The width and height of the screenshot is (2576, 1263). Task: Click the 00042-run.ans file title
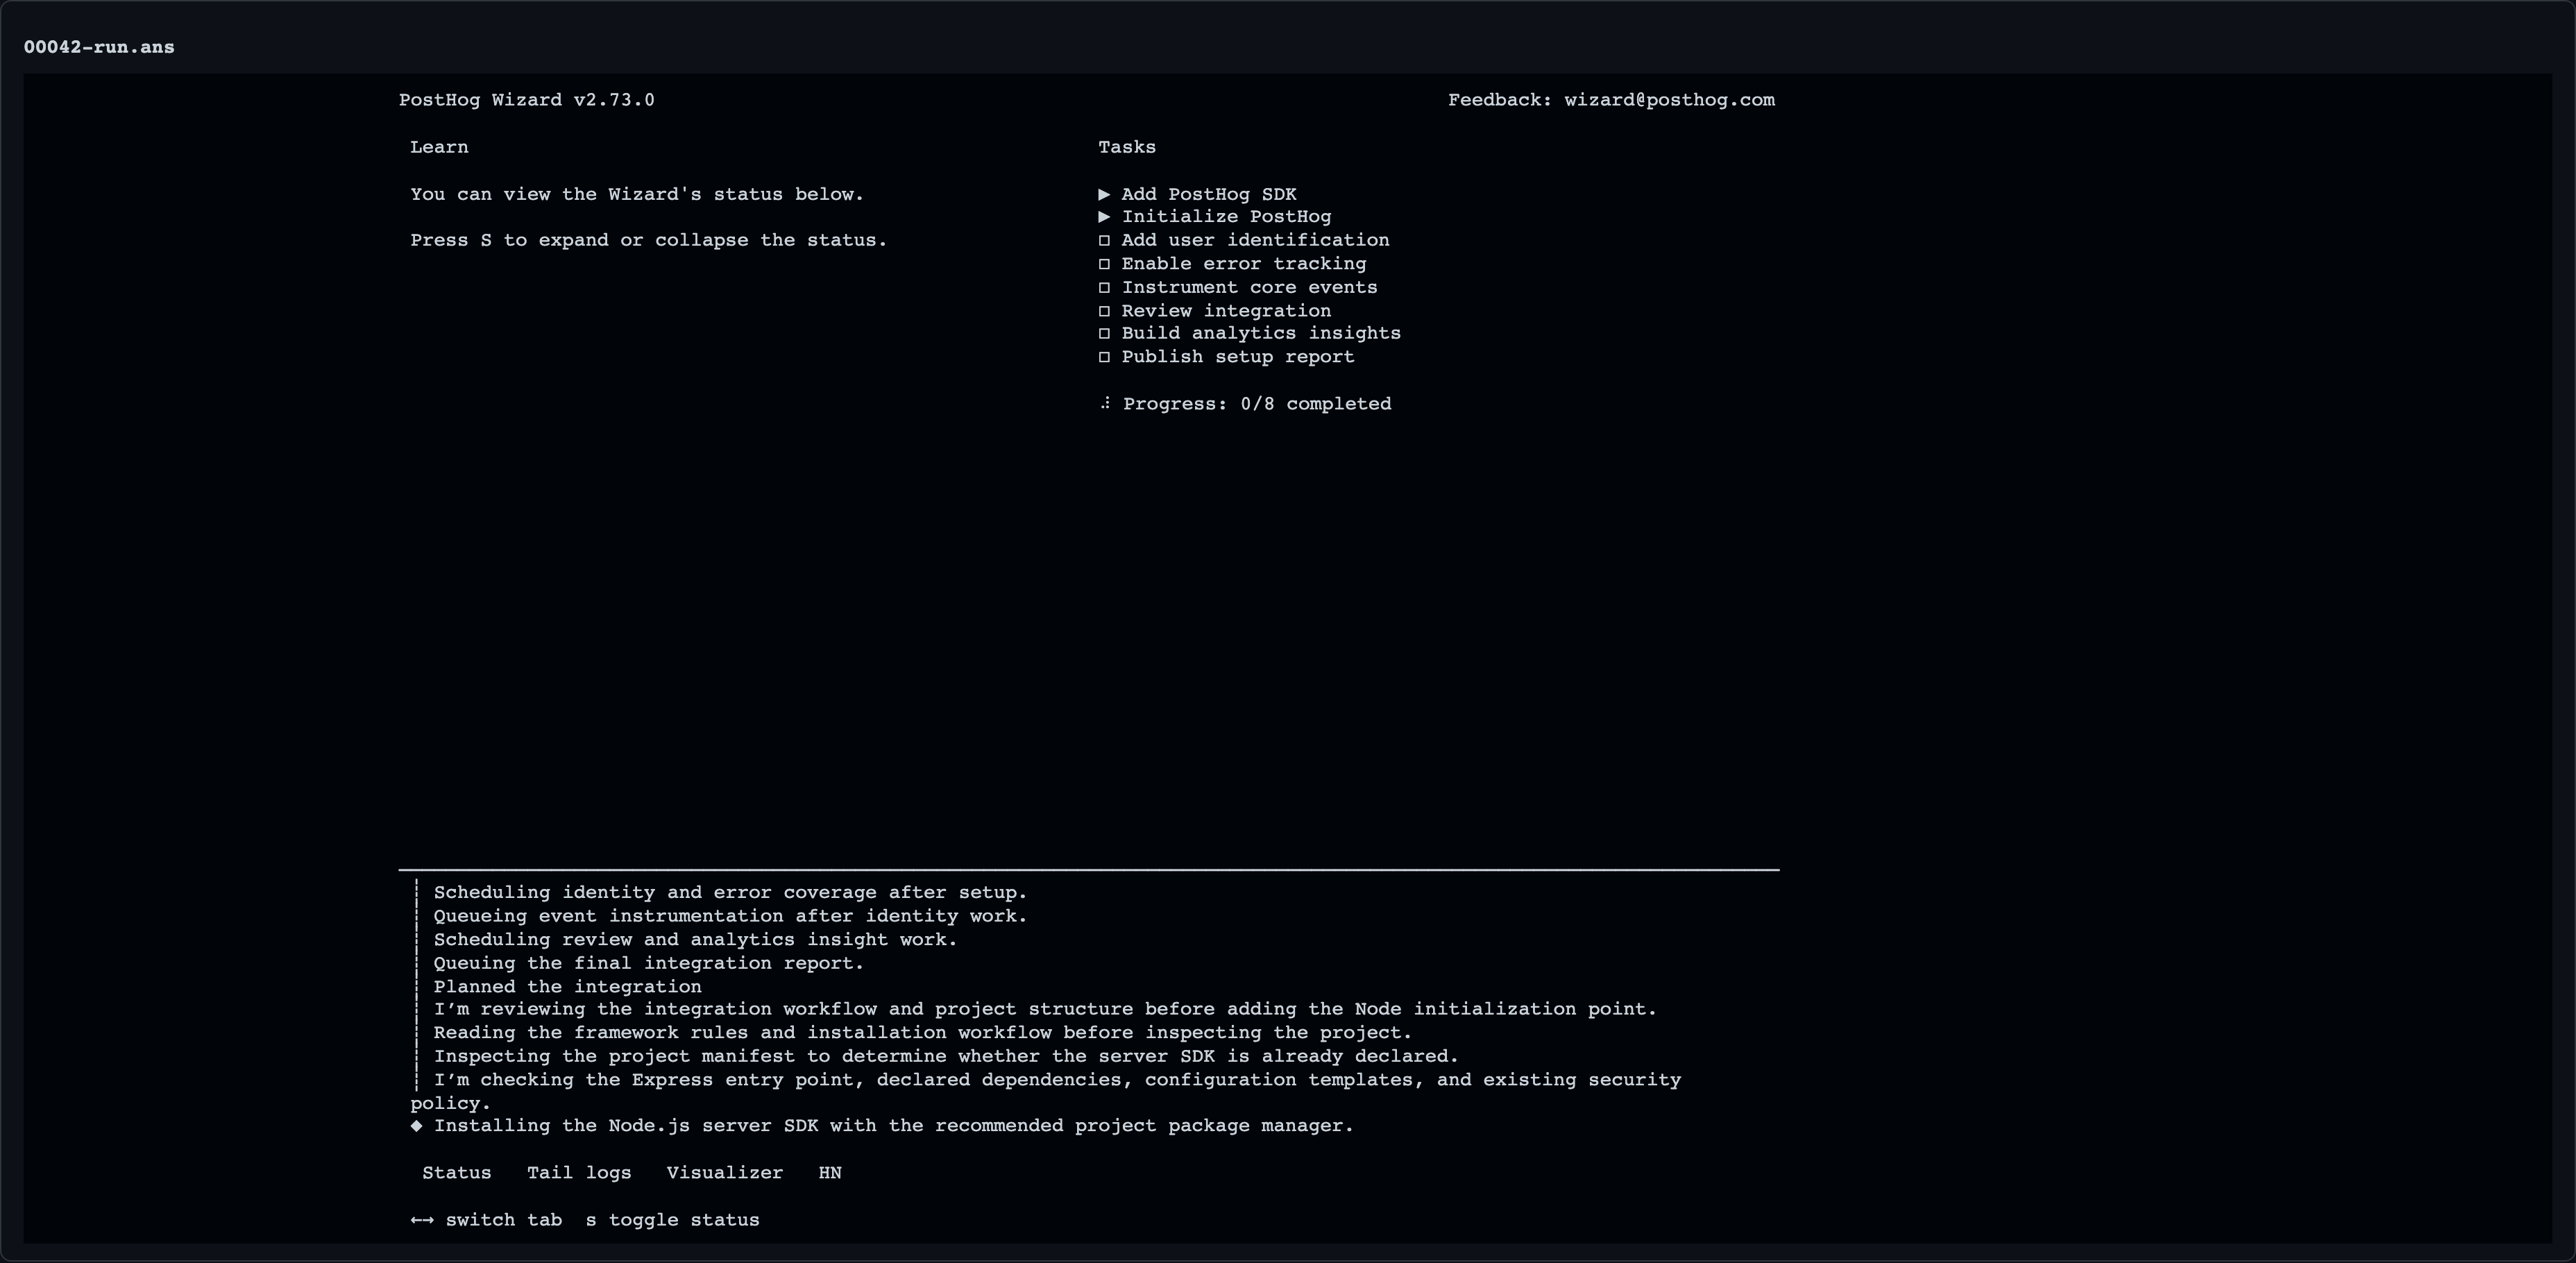pos(99,47)
